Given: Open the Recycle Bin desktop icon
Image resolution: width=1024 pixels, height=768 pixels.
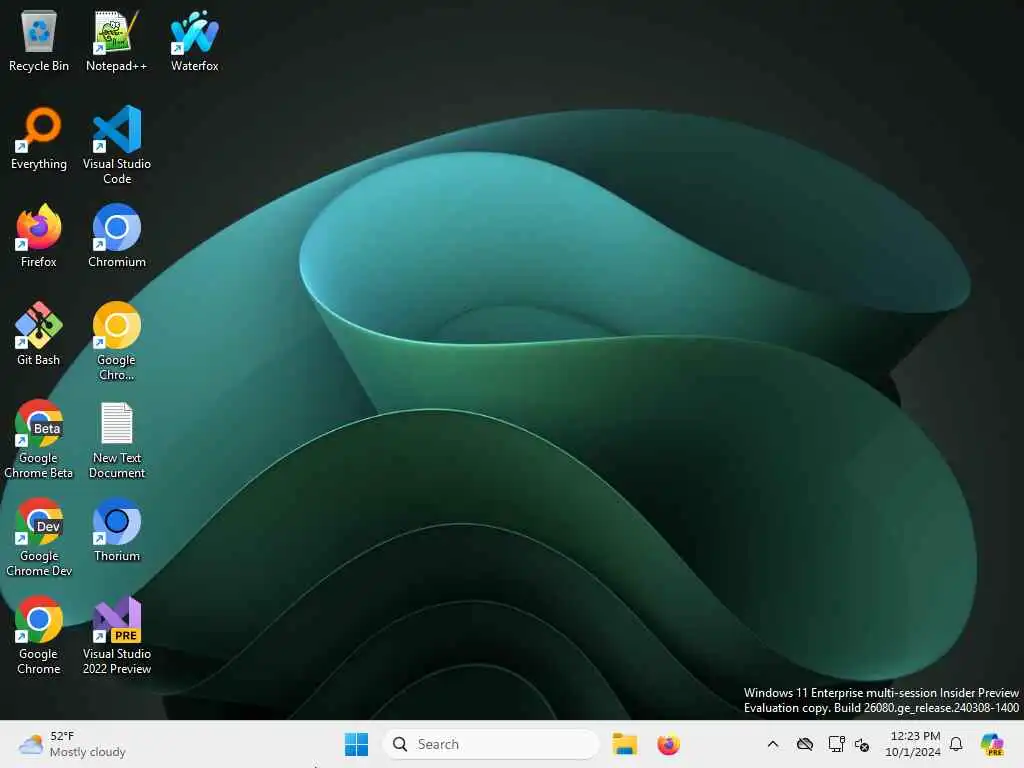Looking at the screenshot, I should point(39,40).
